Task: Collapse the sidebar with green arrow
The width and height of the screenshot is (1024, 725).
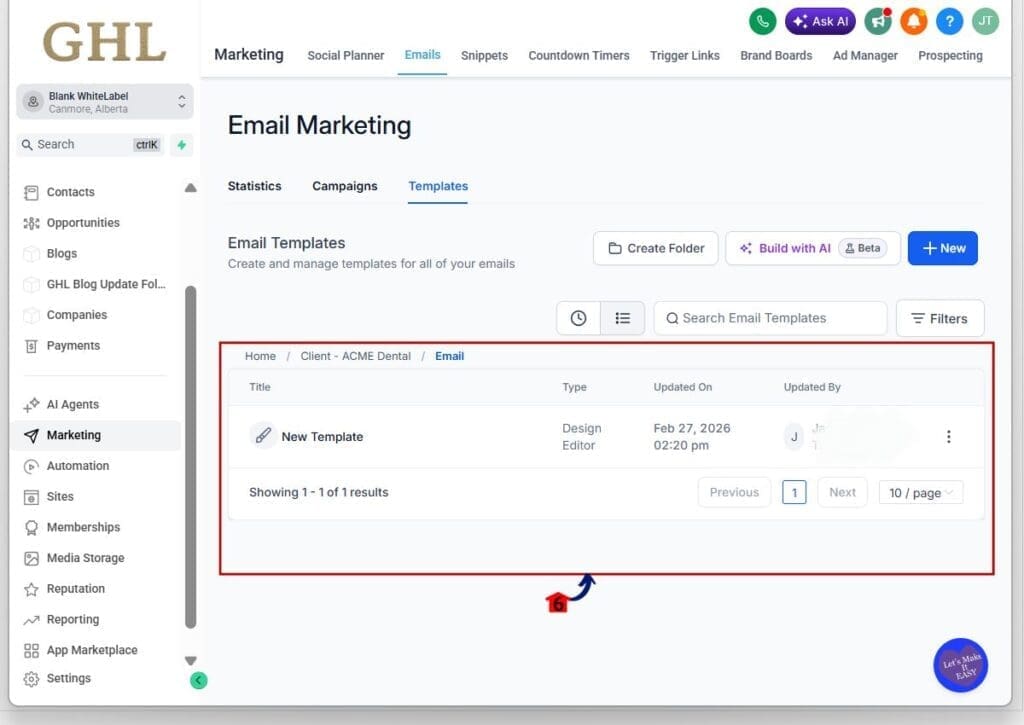Action: tap(198, 680)
